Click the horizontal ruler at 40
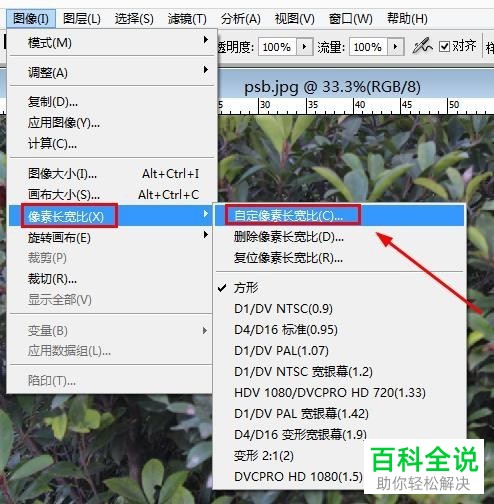The width and height of the screenshot is (494, 504). 360,105
